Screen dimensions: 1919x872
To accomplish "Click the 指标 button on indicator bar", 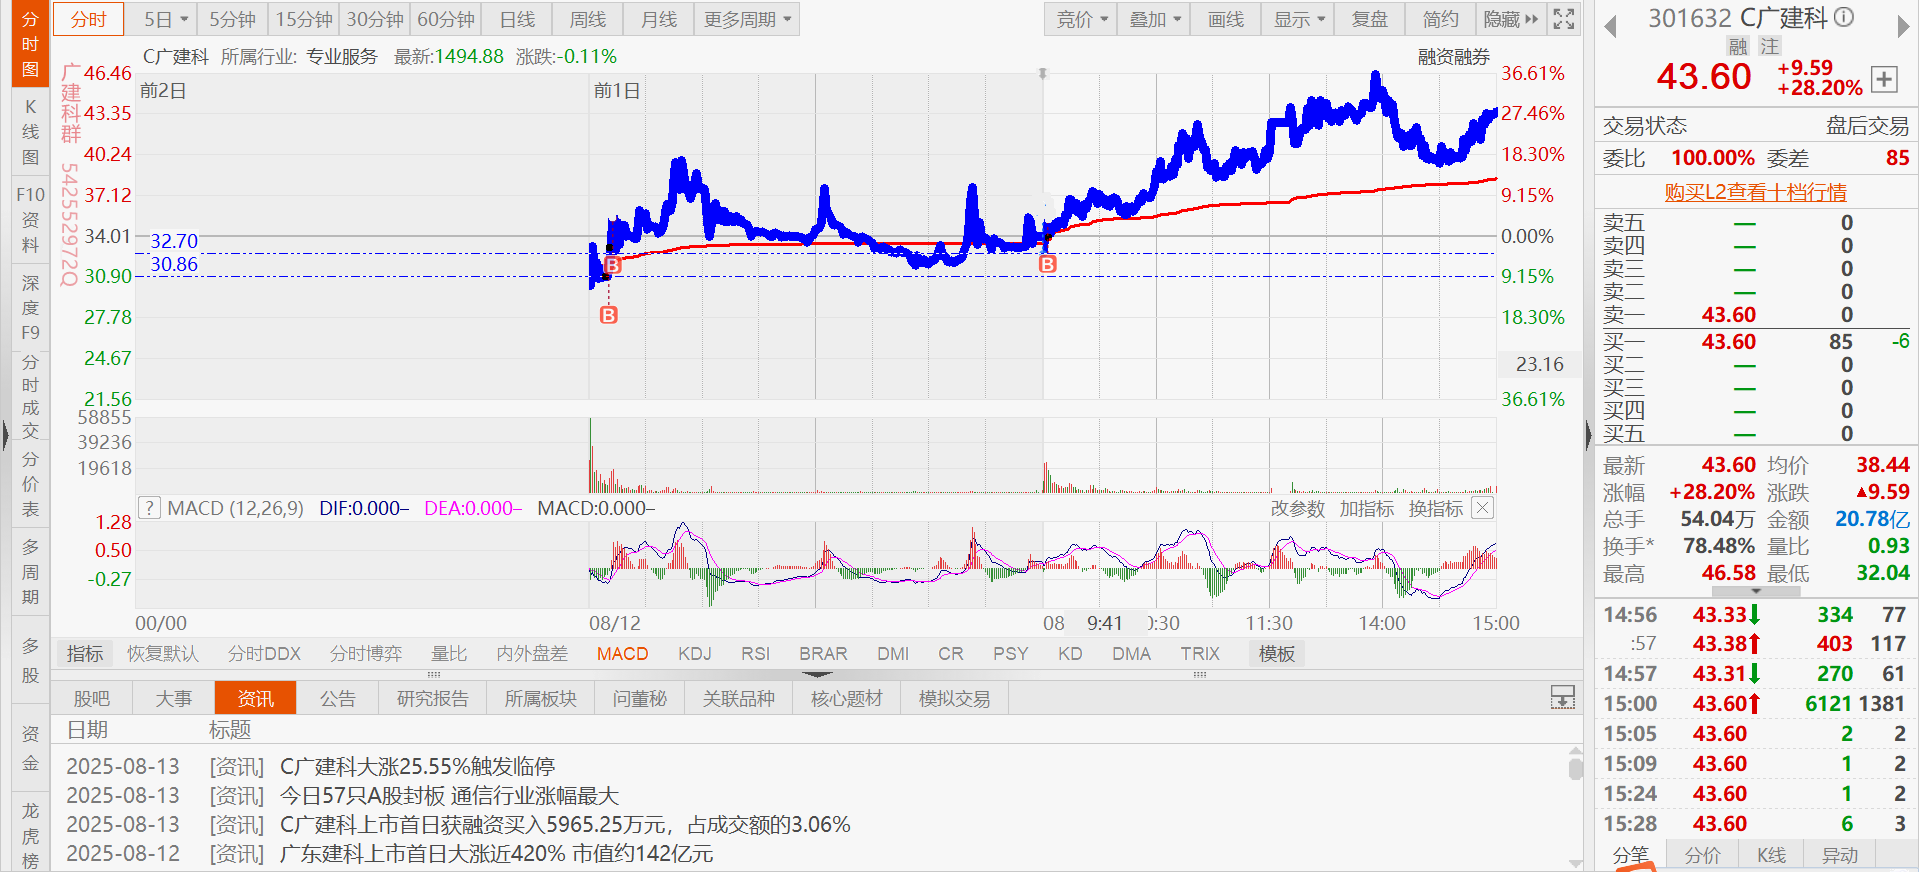I will 85,653.
